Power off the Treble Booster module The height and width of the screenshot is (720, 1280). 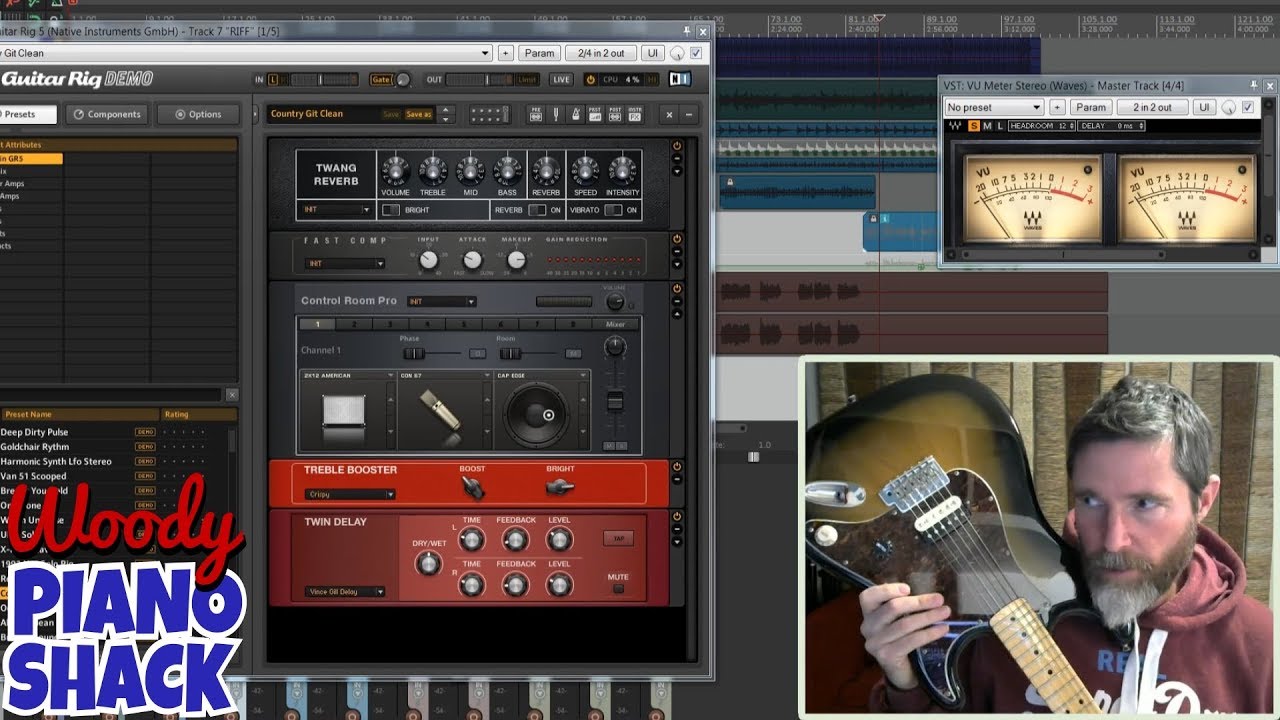tap(677, 467)
